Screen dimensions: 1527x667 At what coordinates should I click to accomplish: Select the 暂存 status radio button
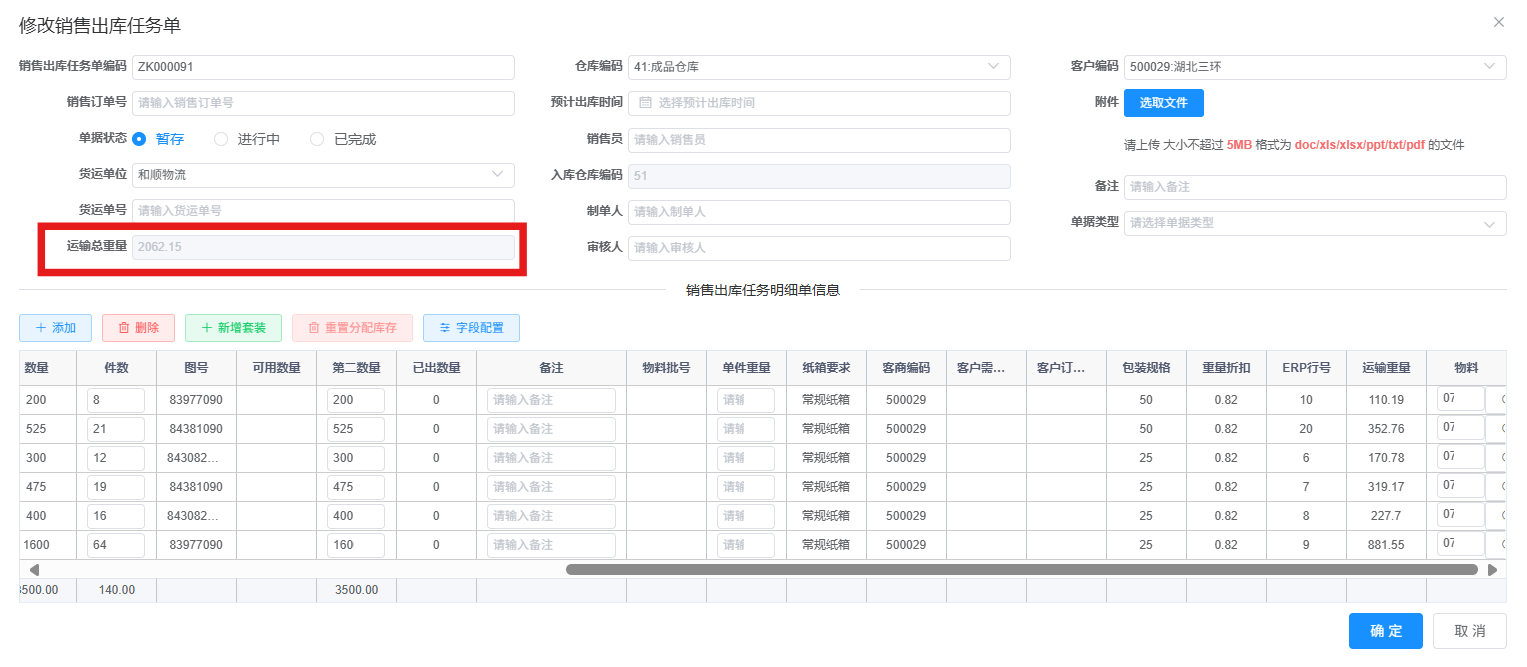point(140,139)
